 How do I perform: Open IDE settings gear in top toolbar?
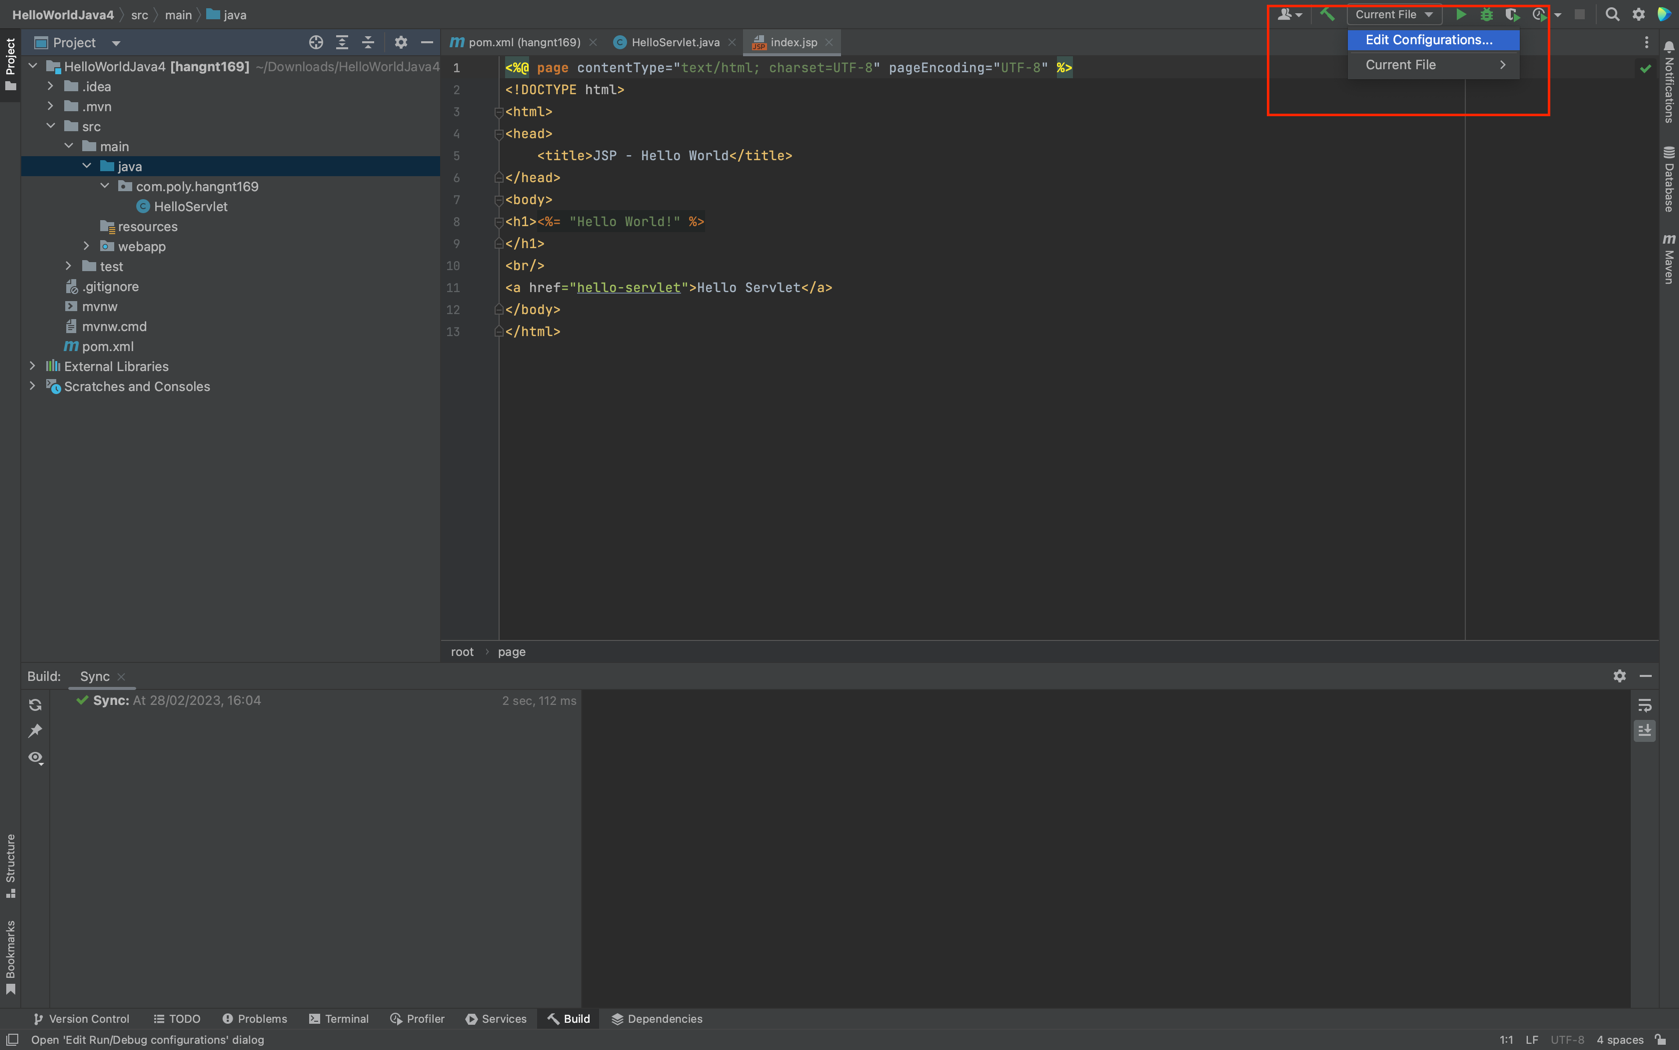point(1638,15)
